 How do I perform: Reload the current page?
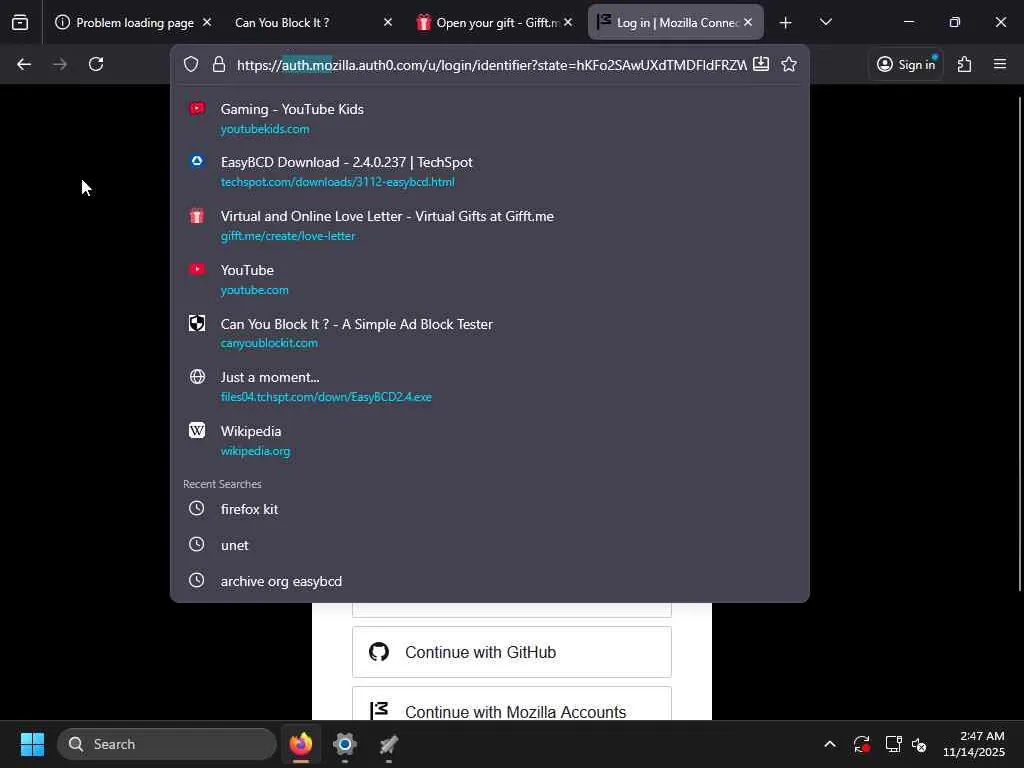tap(96, 64)
